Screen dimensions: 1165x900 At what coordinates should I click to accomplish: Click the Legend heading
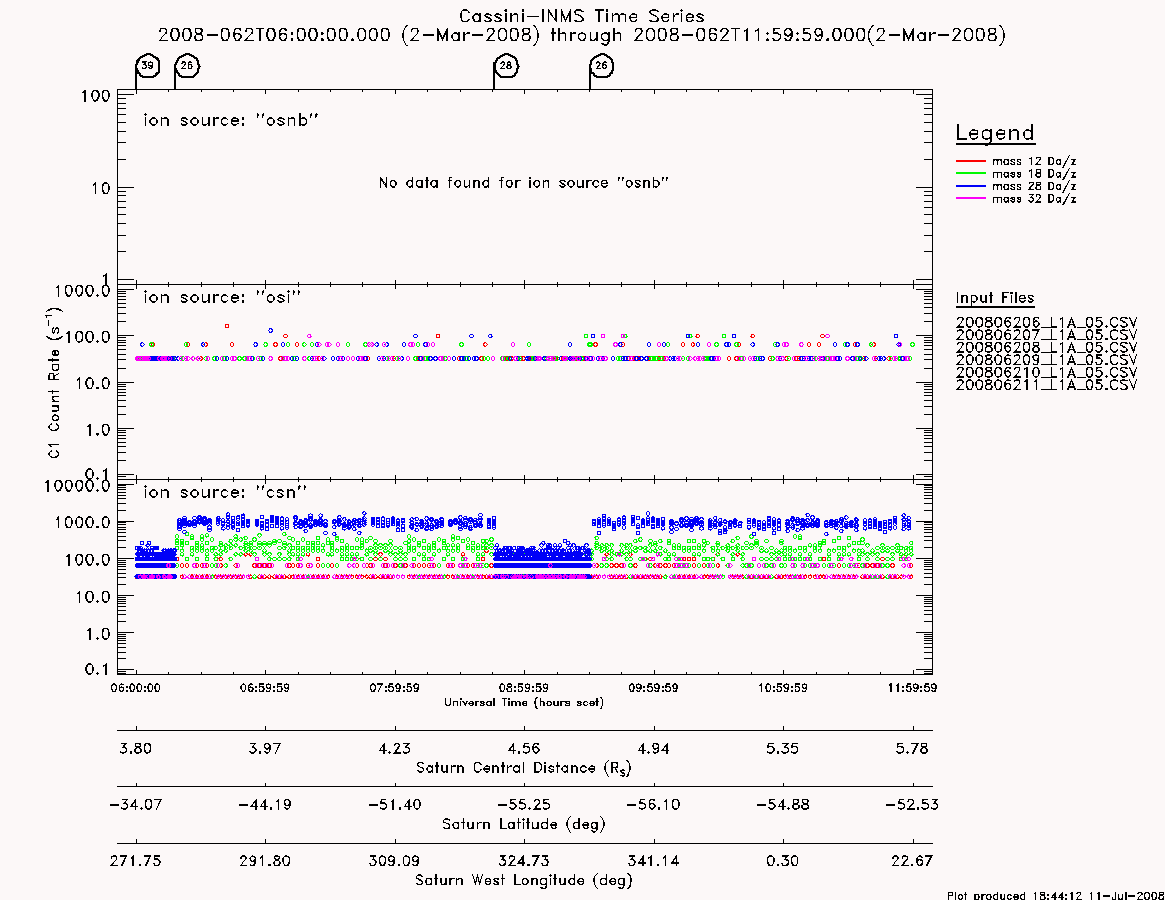pos(995,133)
